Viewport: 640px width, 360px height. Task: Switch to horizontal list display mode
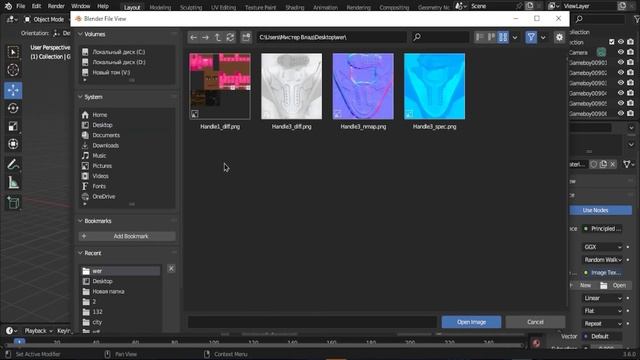(491, 37)
